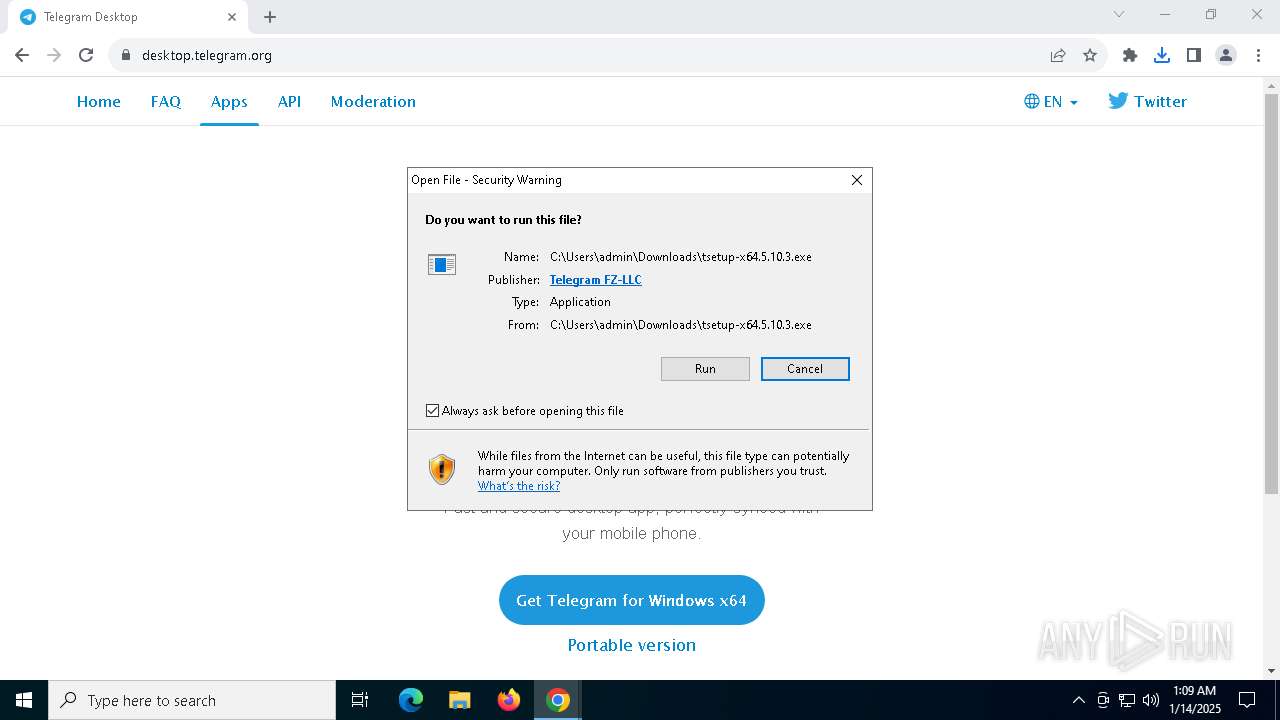Open the API menu item
The height and width of the screenshot is (720, 1280).
click(290, 101)
